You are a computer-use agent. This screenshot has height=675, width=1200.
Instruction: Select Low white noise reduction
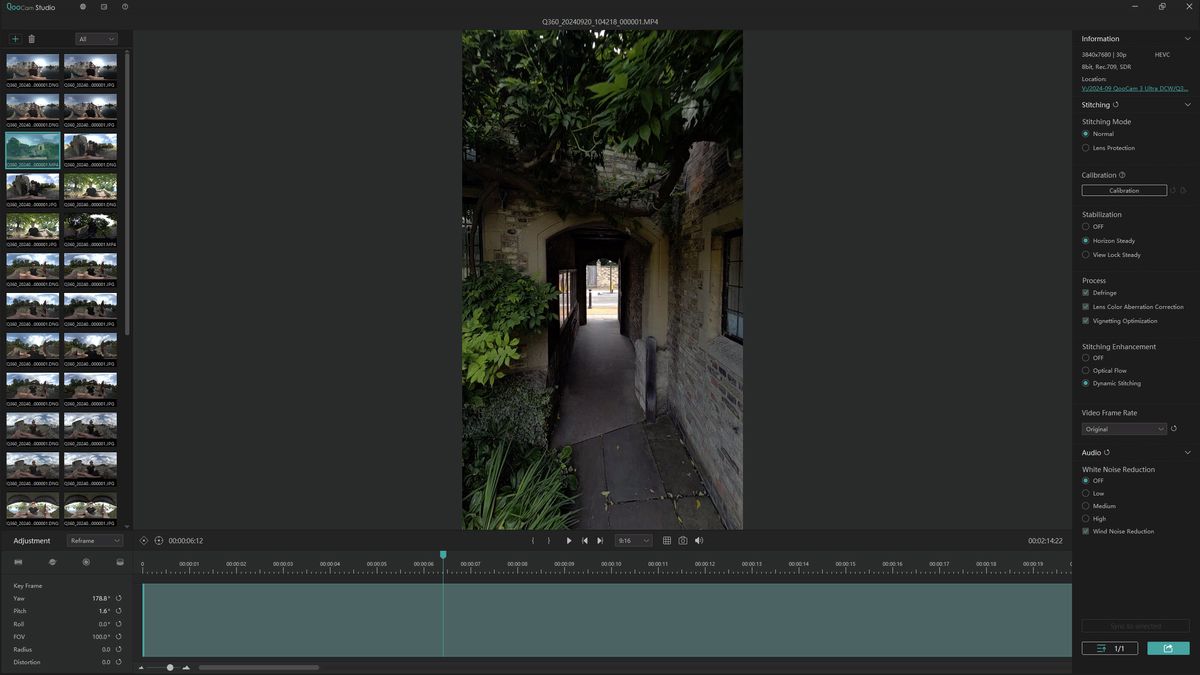pos(1086,493)
